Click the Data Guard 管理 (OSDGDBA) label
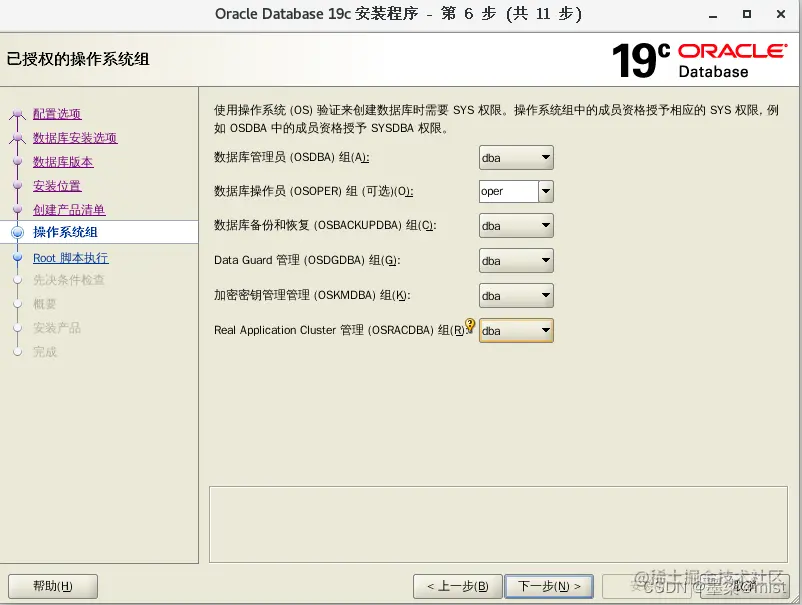The height and width of the screenshot is (605, 802). pos(307,260)
